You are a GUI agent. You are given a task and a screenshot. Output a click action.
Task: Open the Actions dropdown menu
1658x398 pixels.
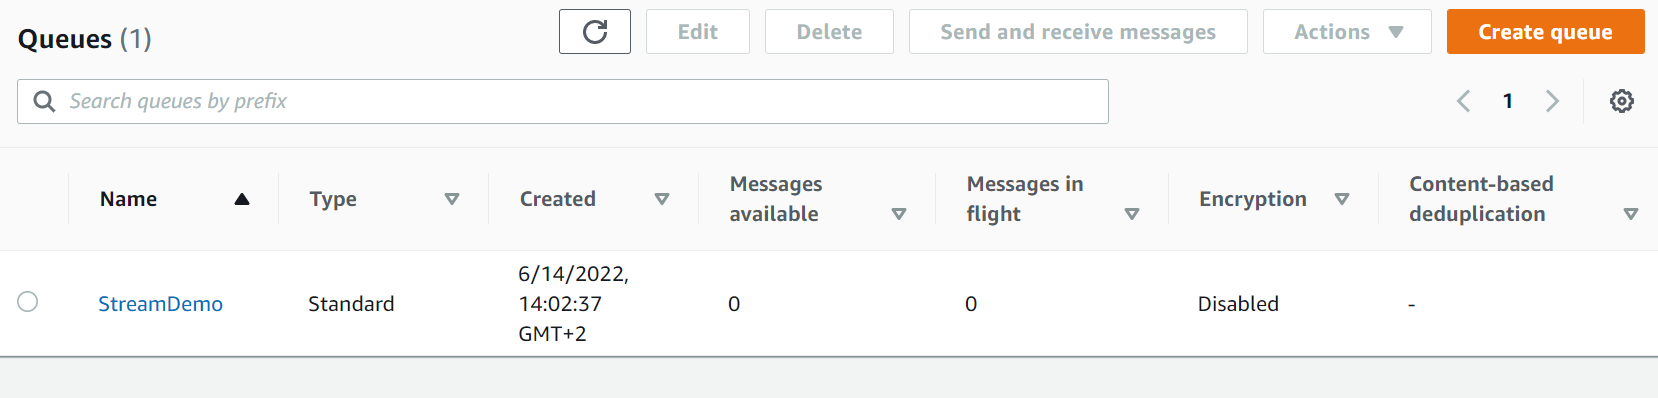1347,32
